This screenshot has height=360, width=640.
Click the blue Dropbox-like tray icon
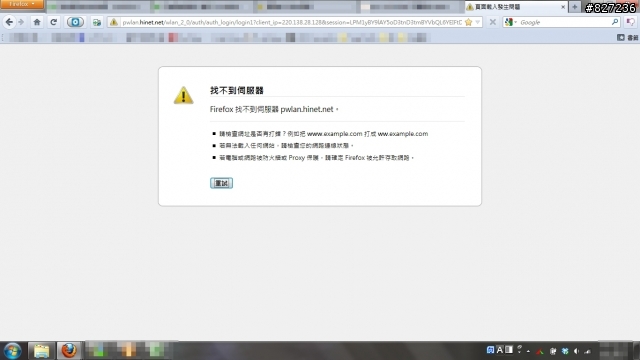click(x=565, y=351)
